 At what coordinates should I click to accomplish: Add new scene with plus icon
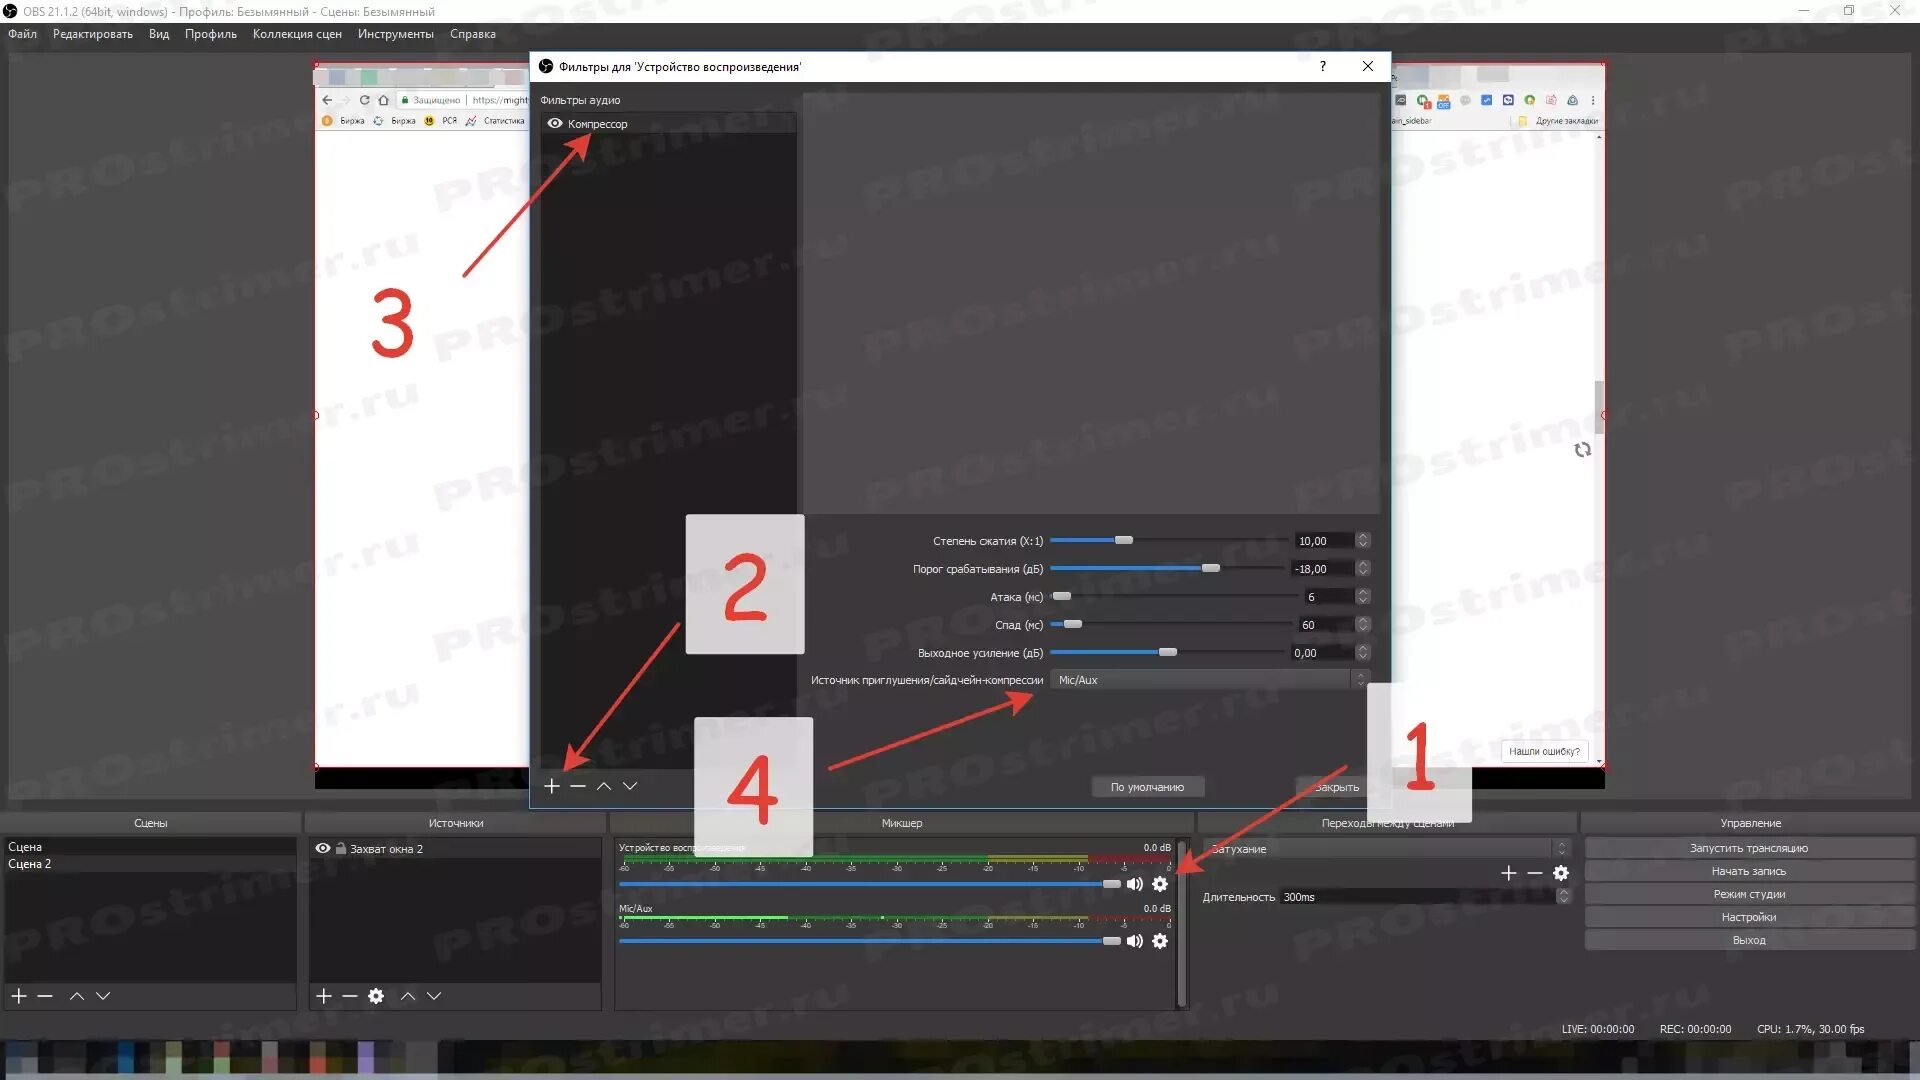click(x=19, y=996)
